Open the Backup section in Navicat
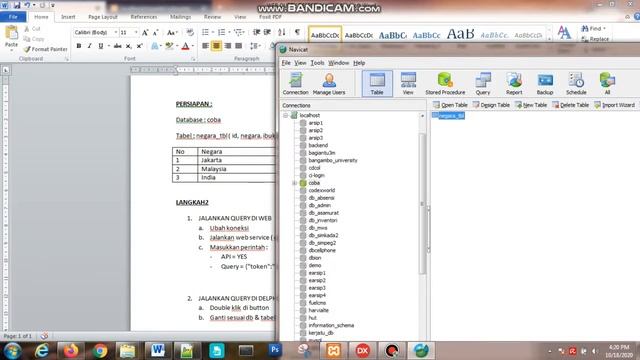Image resolution: width=640 pixels, height=360 pixels. coord(545,84)
